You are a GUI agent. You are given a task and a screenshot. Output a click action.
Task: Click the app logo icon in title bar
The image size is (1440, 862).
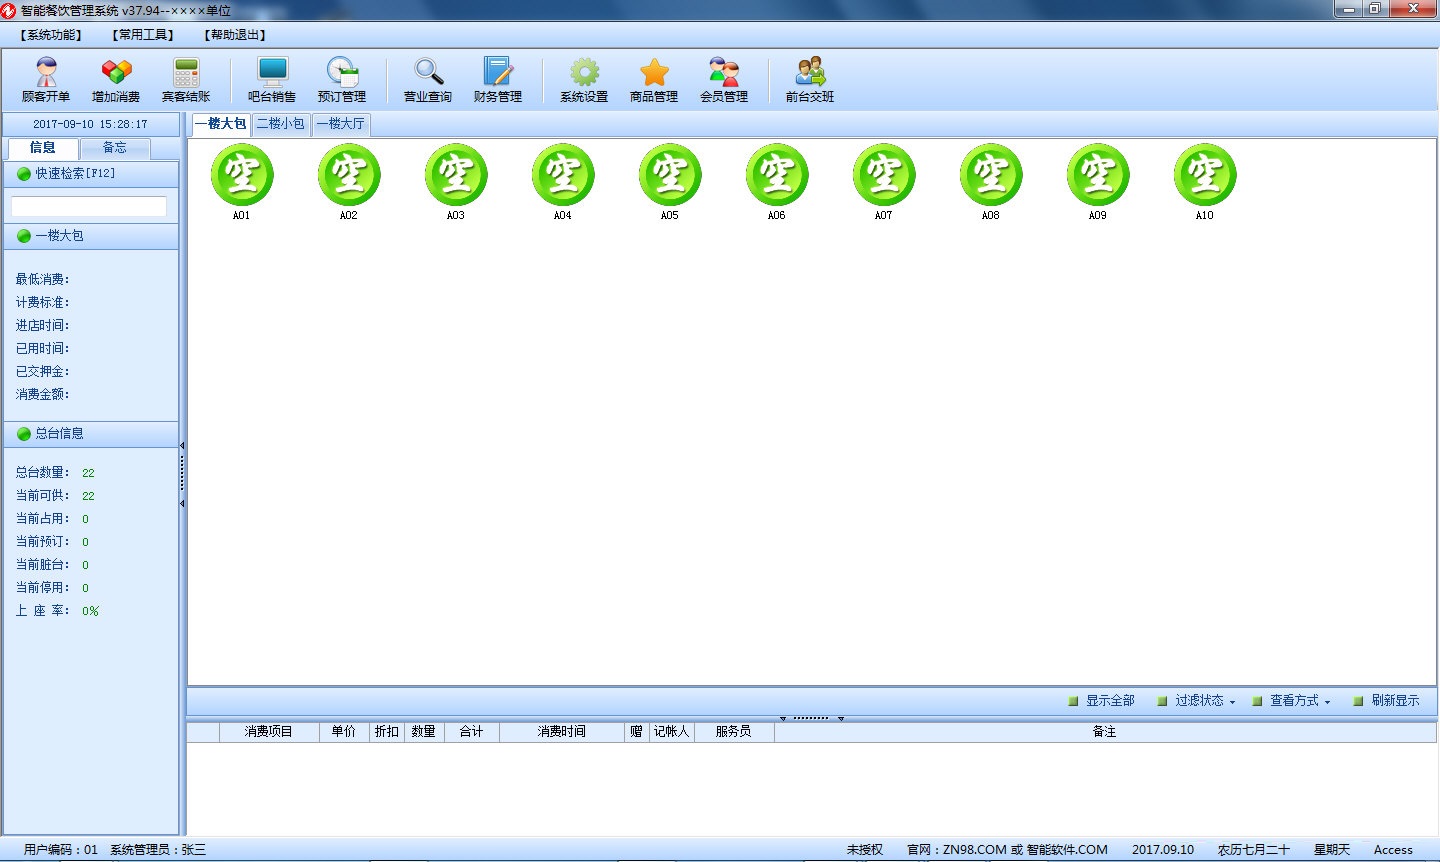tap(9, 10)
